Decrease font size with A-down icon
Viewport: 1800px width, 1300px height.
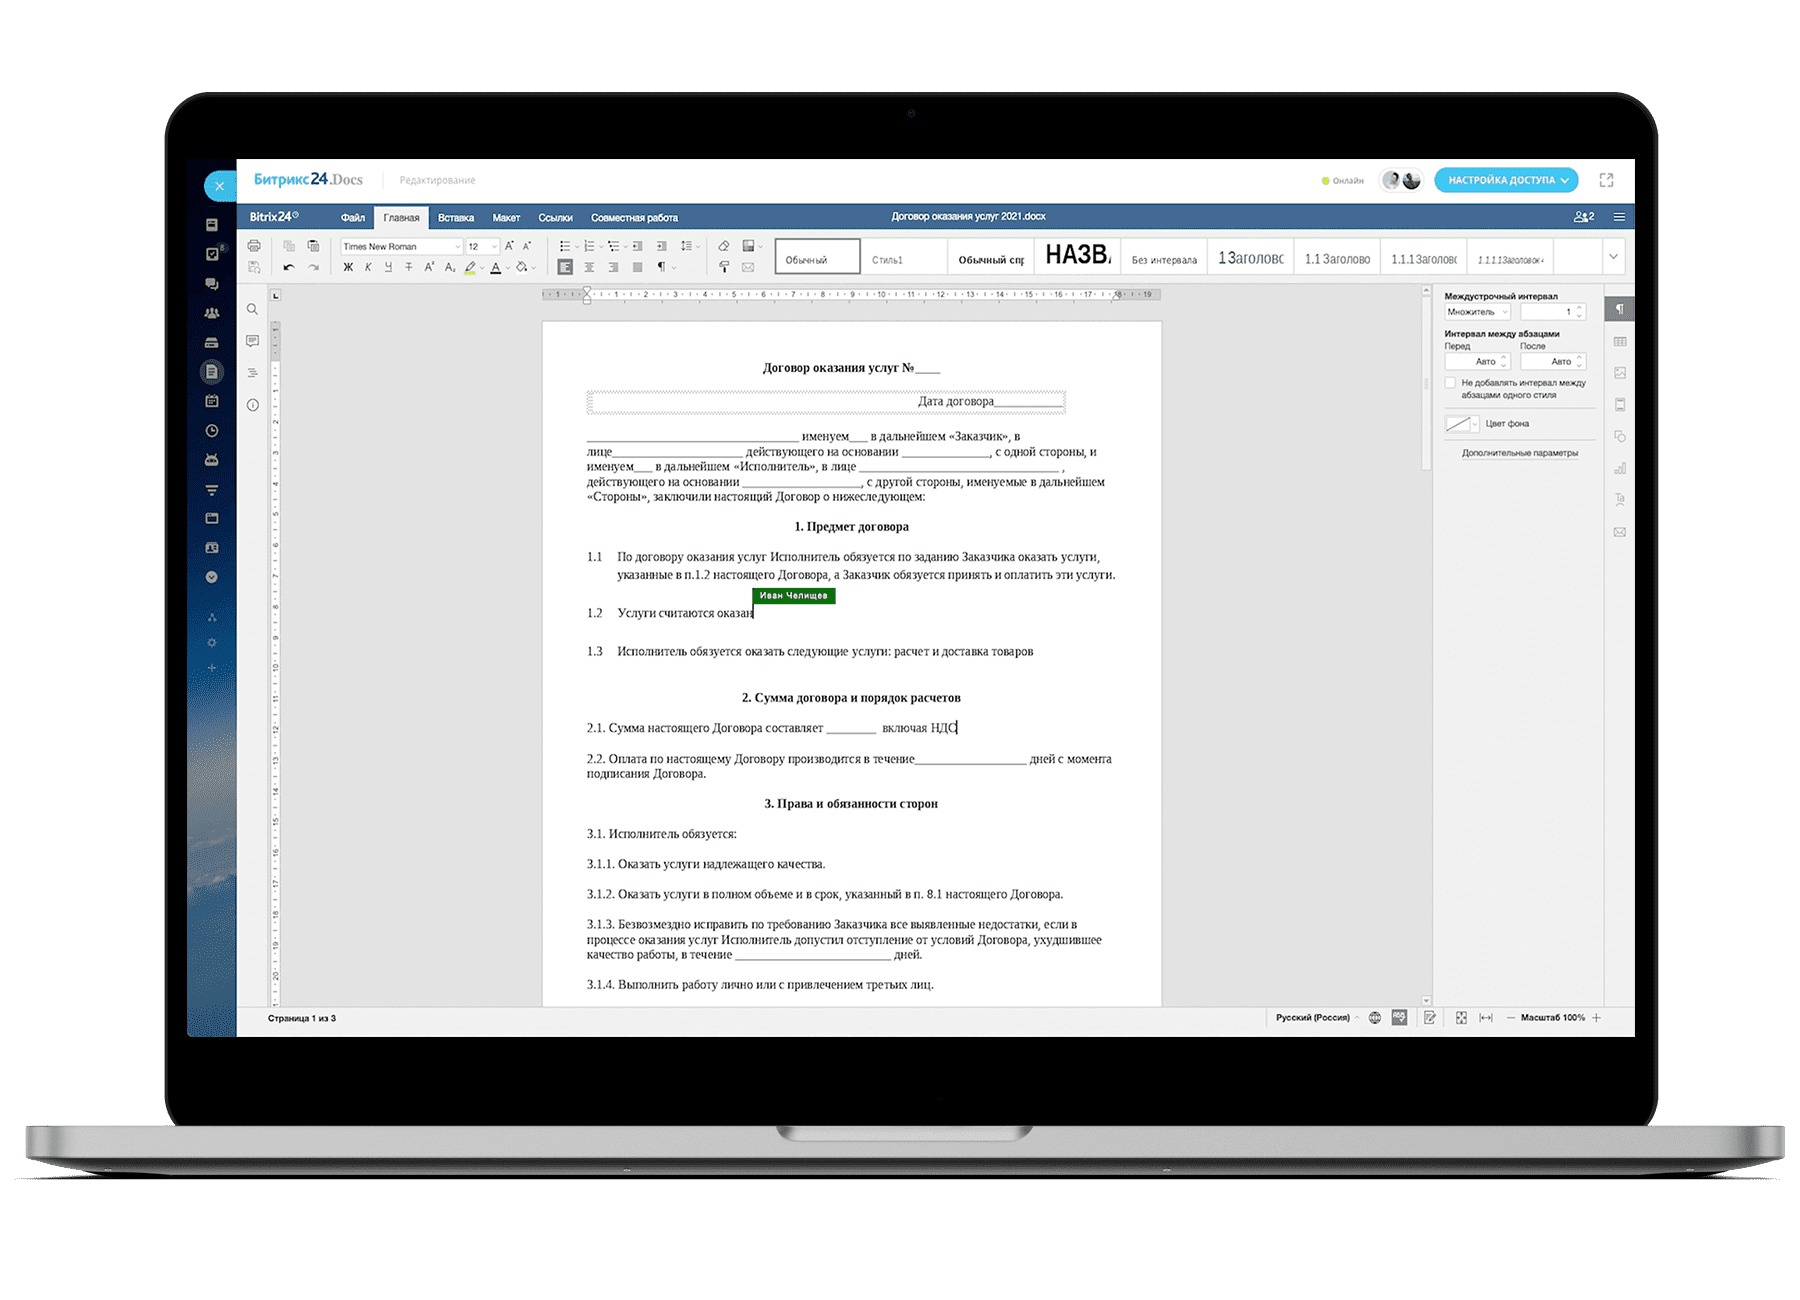527,246
